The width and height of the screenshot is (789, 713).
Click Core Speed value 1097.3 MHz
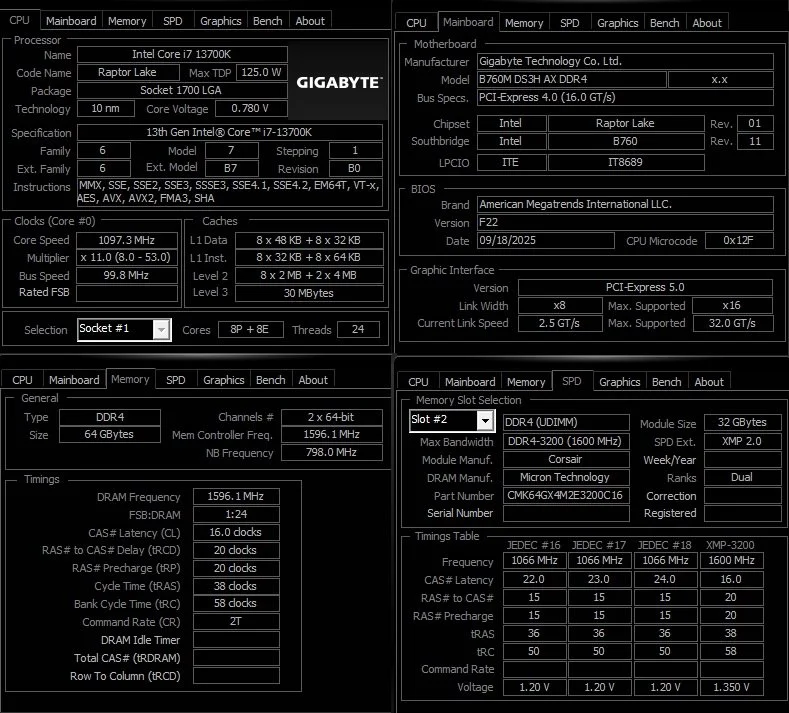coord(127,240)
